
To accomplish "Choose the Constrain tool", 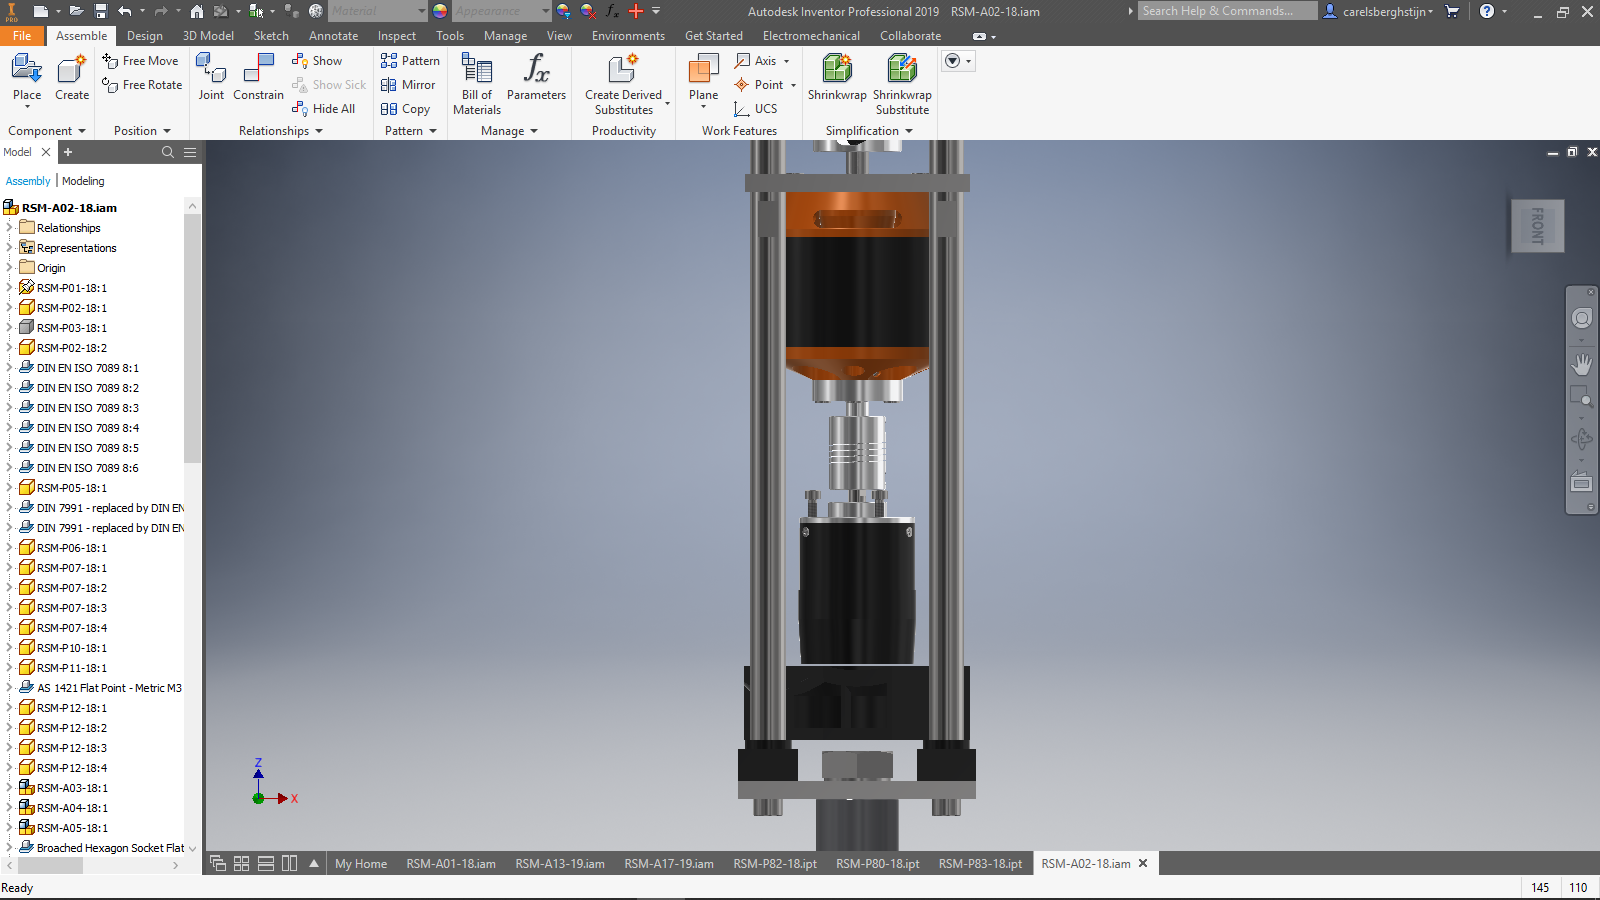I will [258, 79].
